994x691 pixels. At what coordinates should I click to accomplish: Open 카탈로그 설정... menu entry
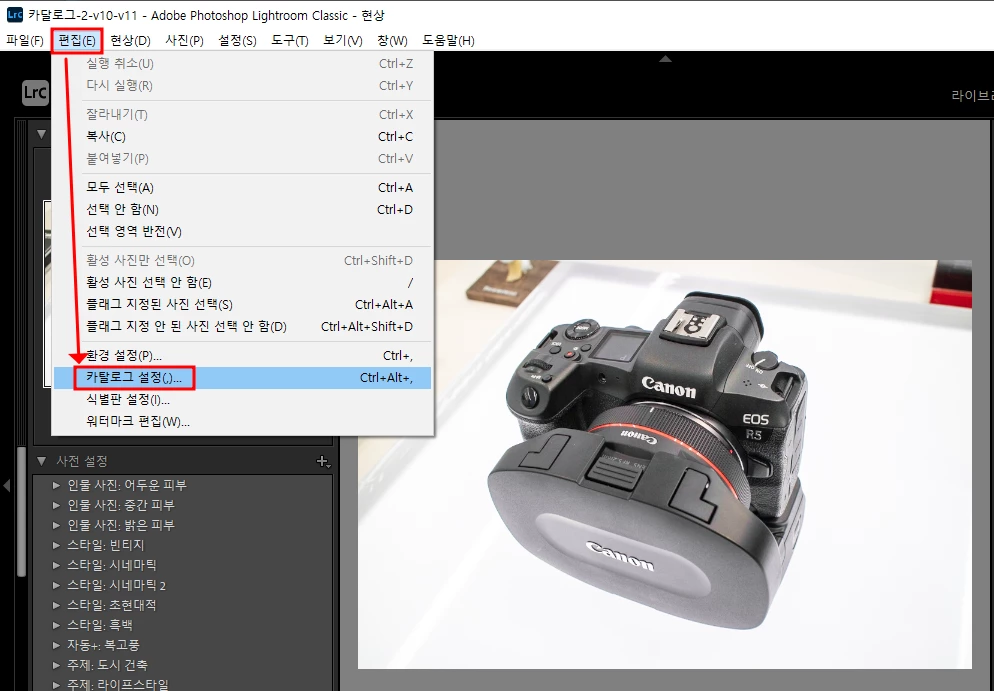click(243, 378)
